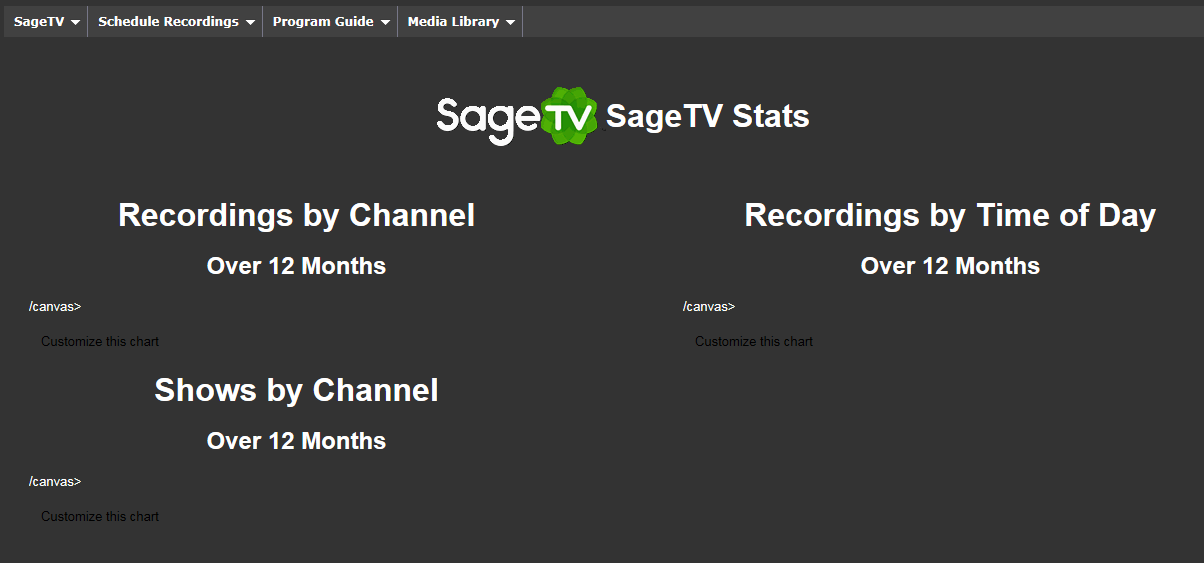Click the Recordings by Time of Day heading
Screen dimensions: 1204x563
(950, 215)
